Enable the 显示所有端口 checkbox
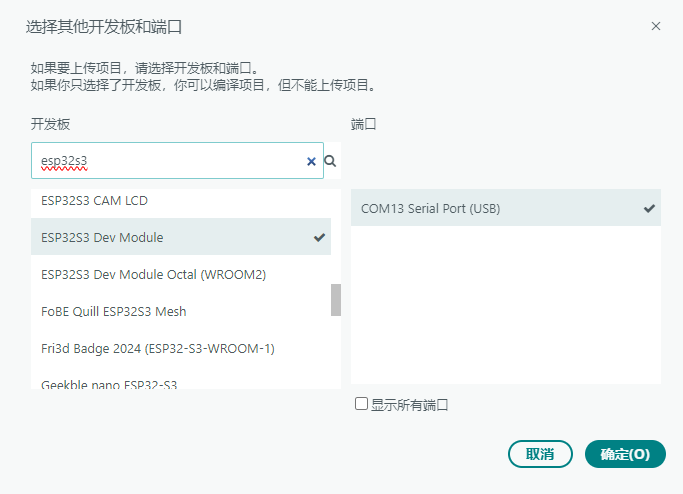 coord(362,404)
